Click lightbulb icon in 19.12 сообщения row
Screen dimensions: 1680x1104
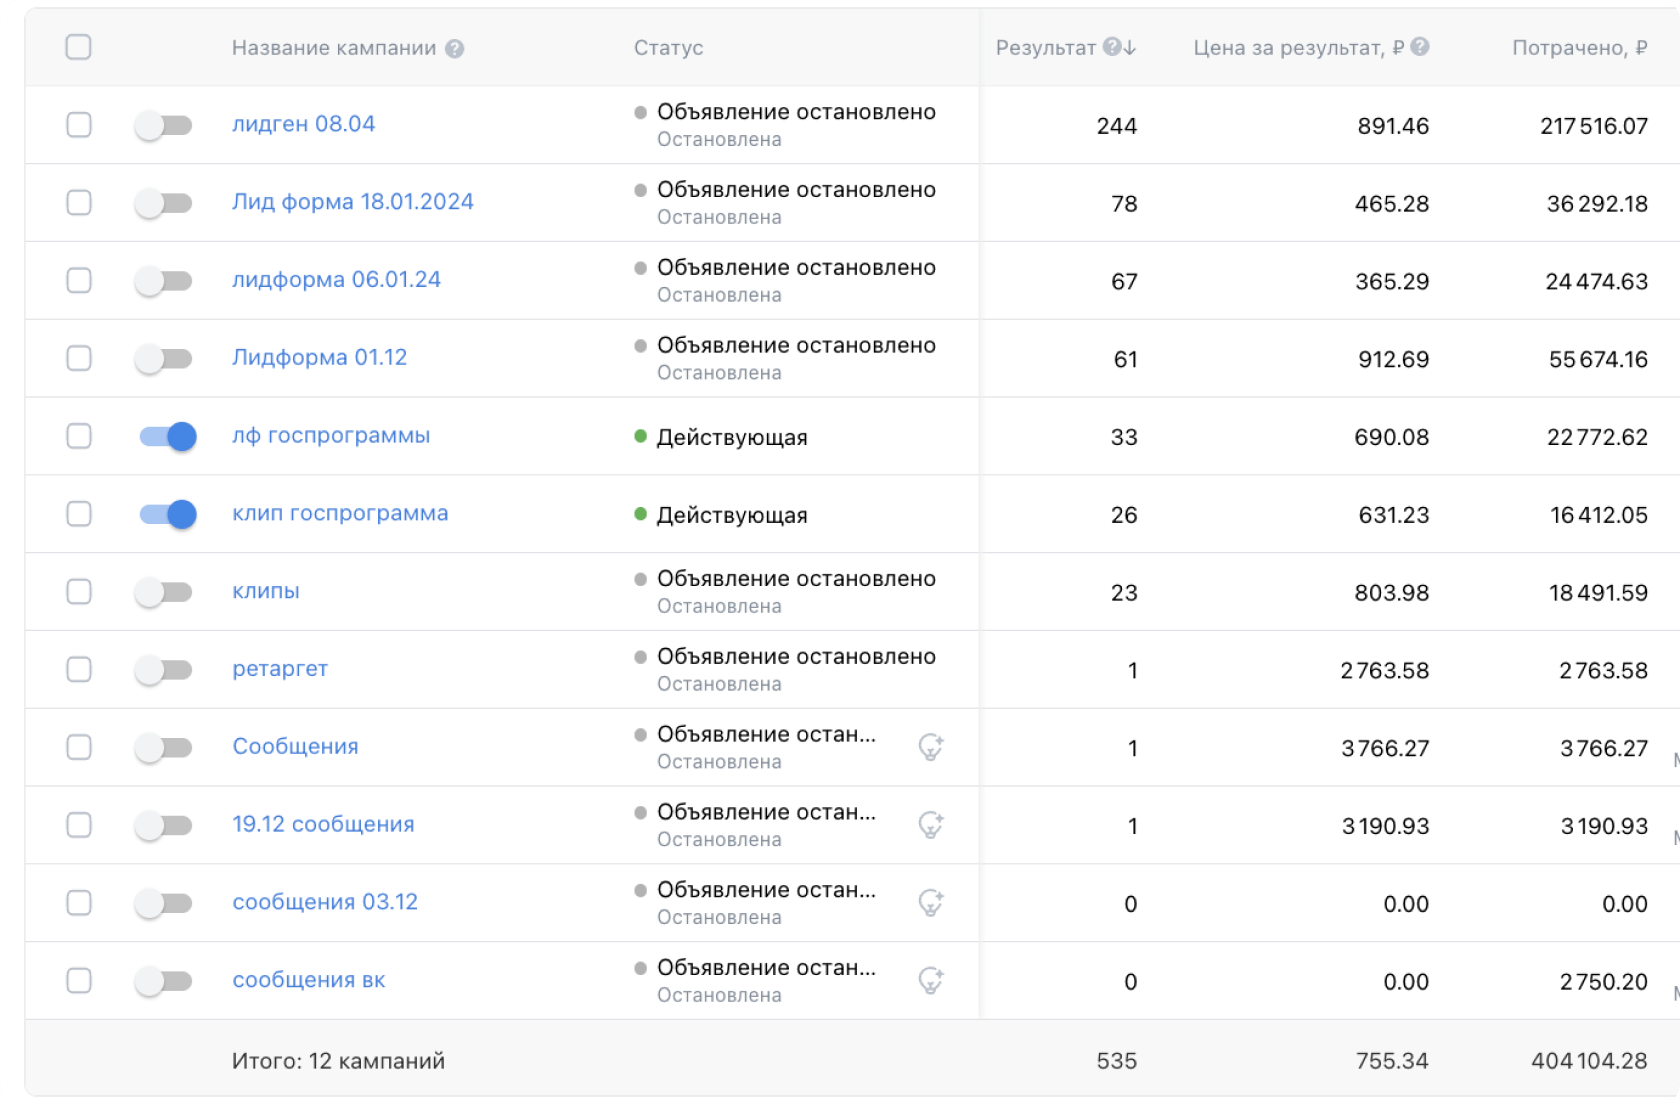[931, 825]
